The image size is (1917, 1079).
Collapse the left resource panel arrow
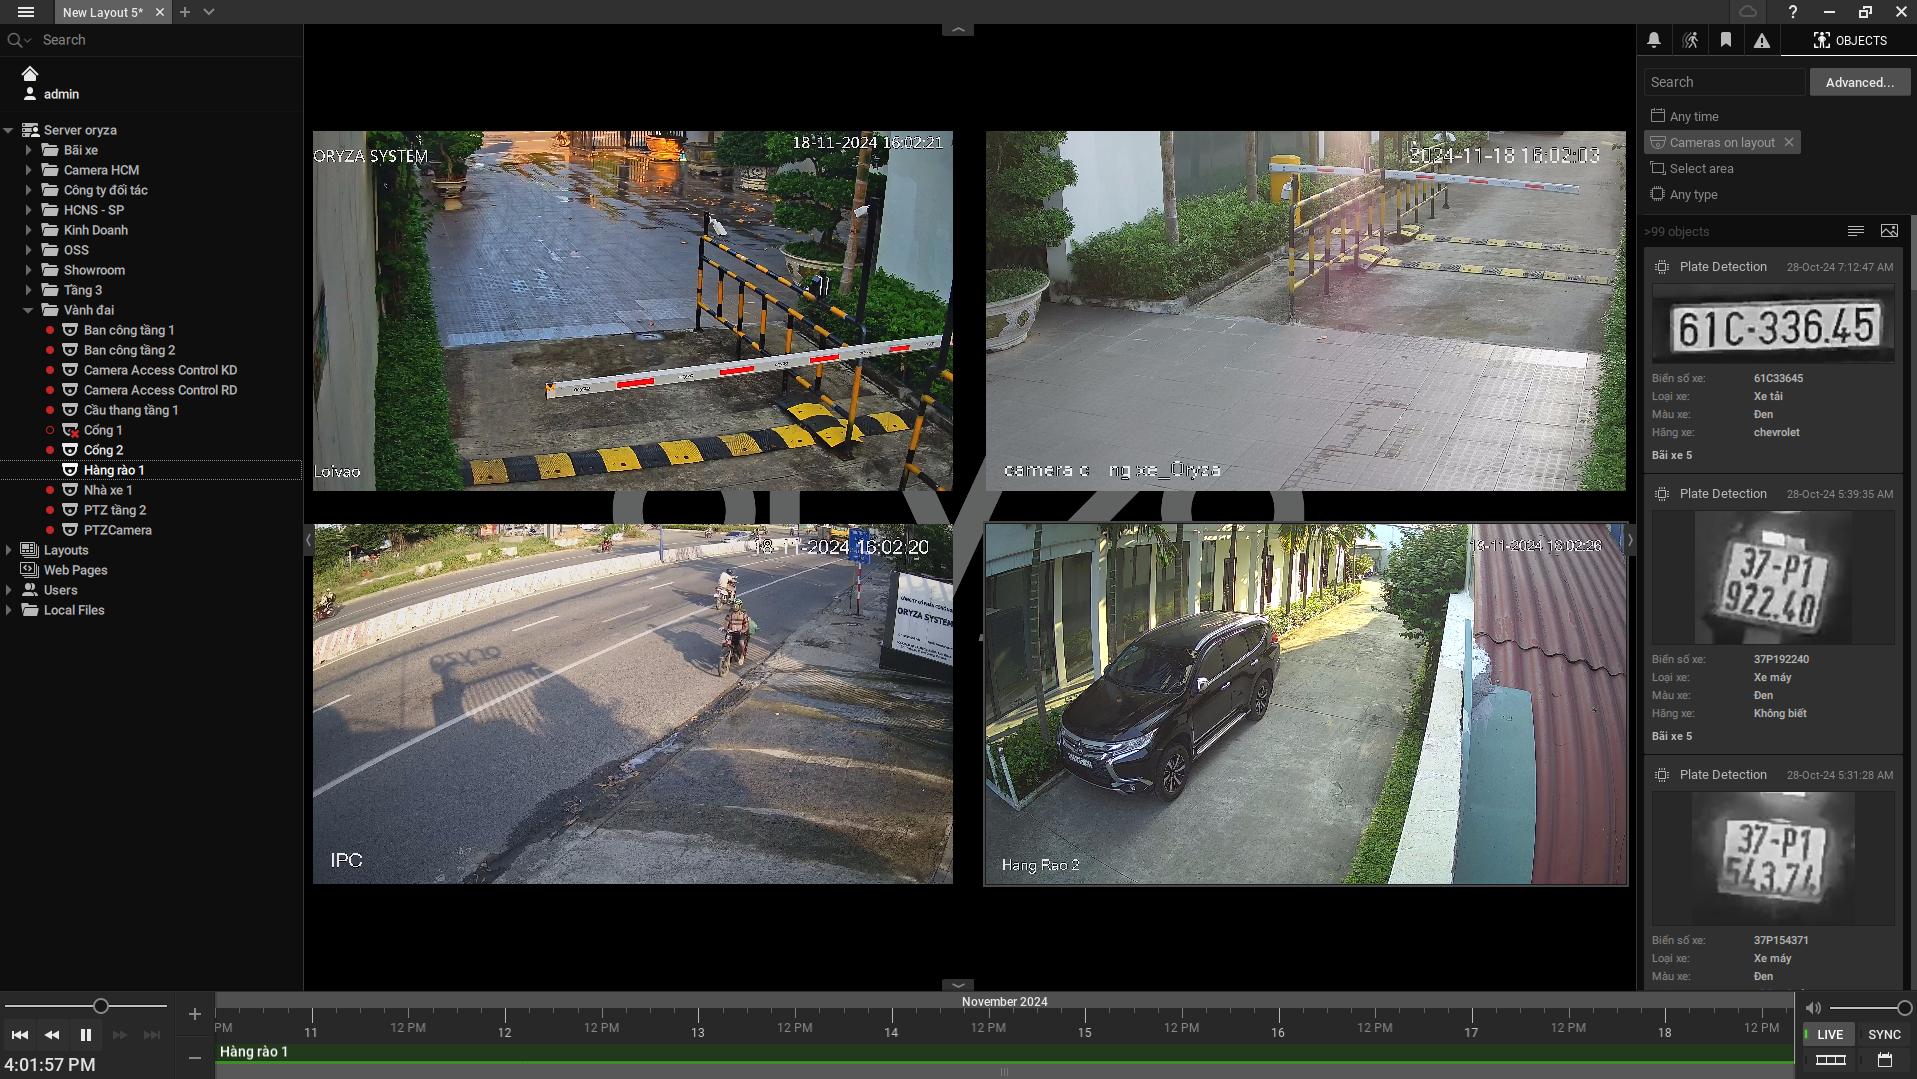coord(309,540)
